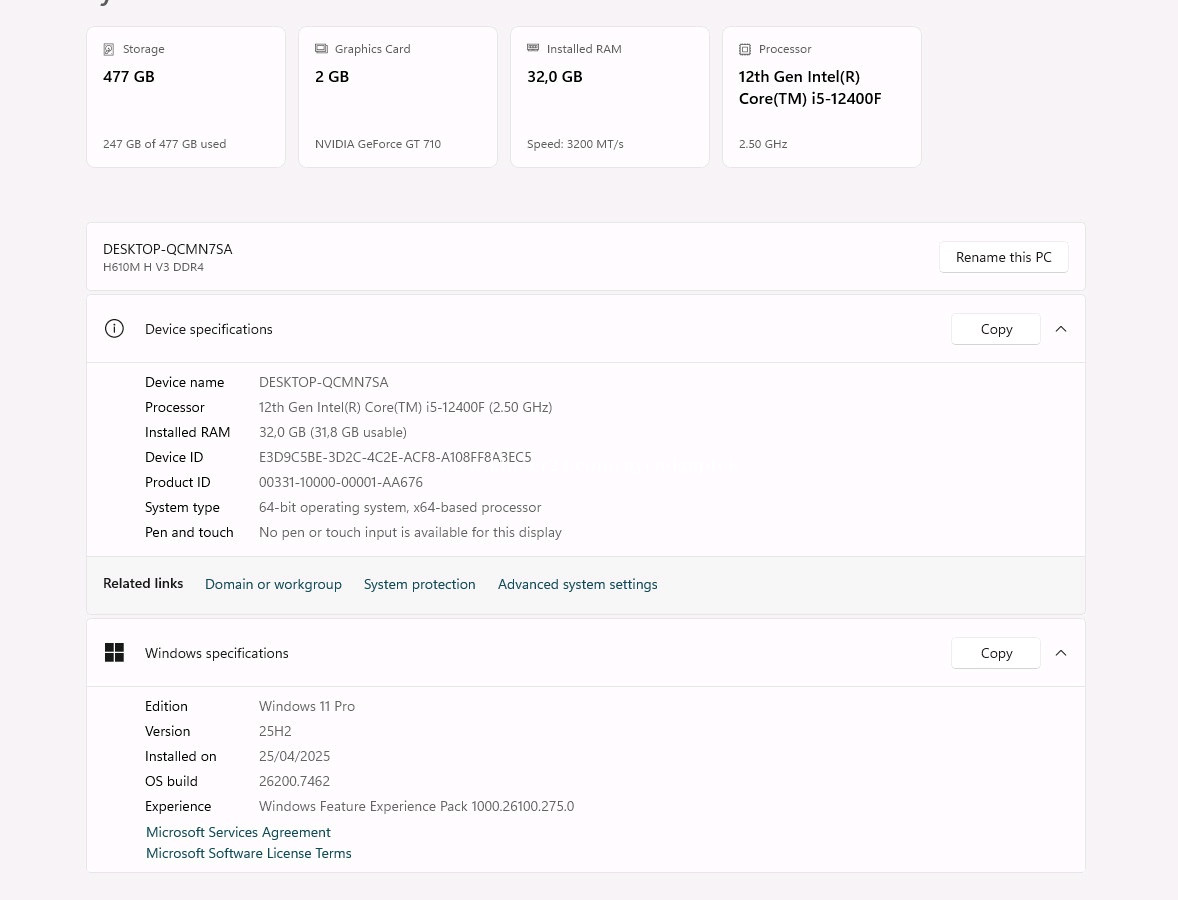Copy the Windows specifications
The width and height of the screenshot is (1178, 900).
click(x=996, y=653)
